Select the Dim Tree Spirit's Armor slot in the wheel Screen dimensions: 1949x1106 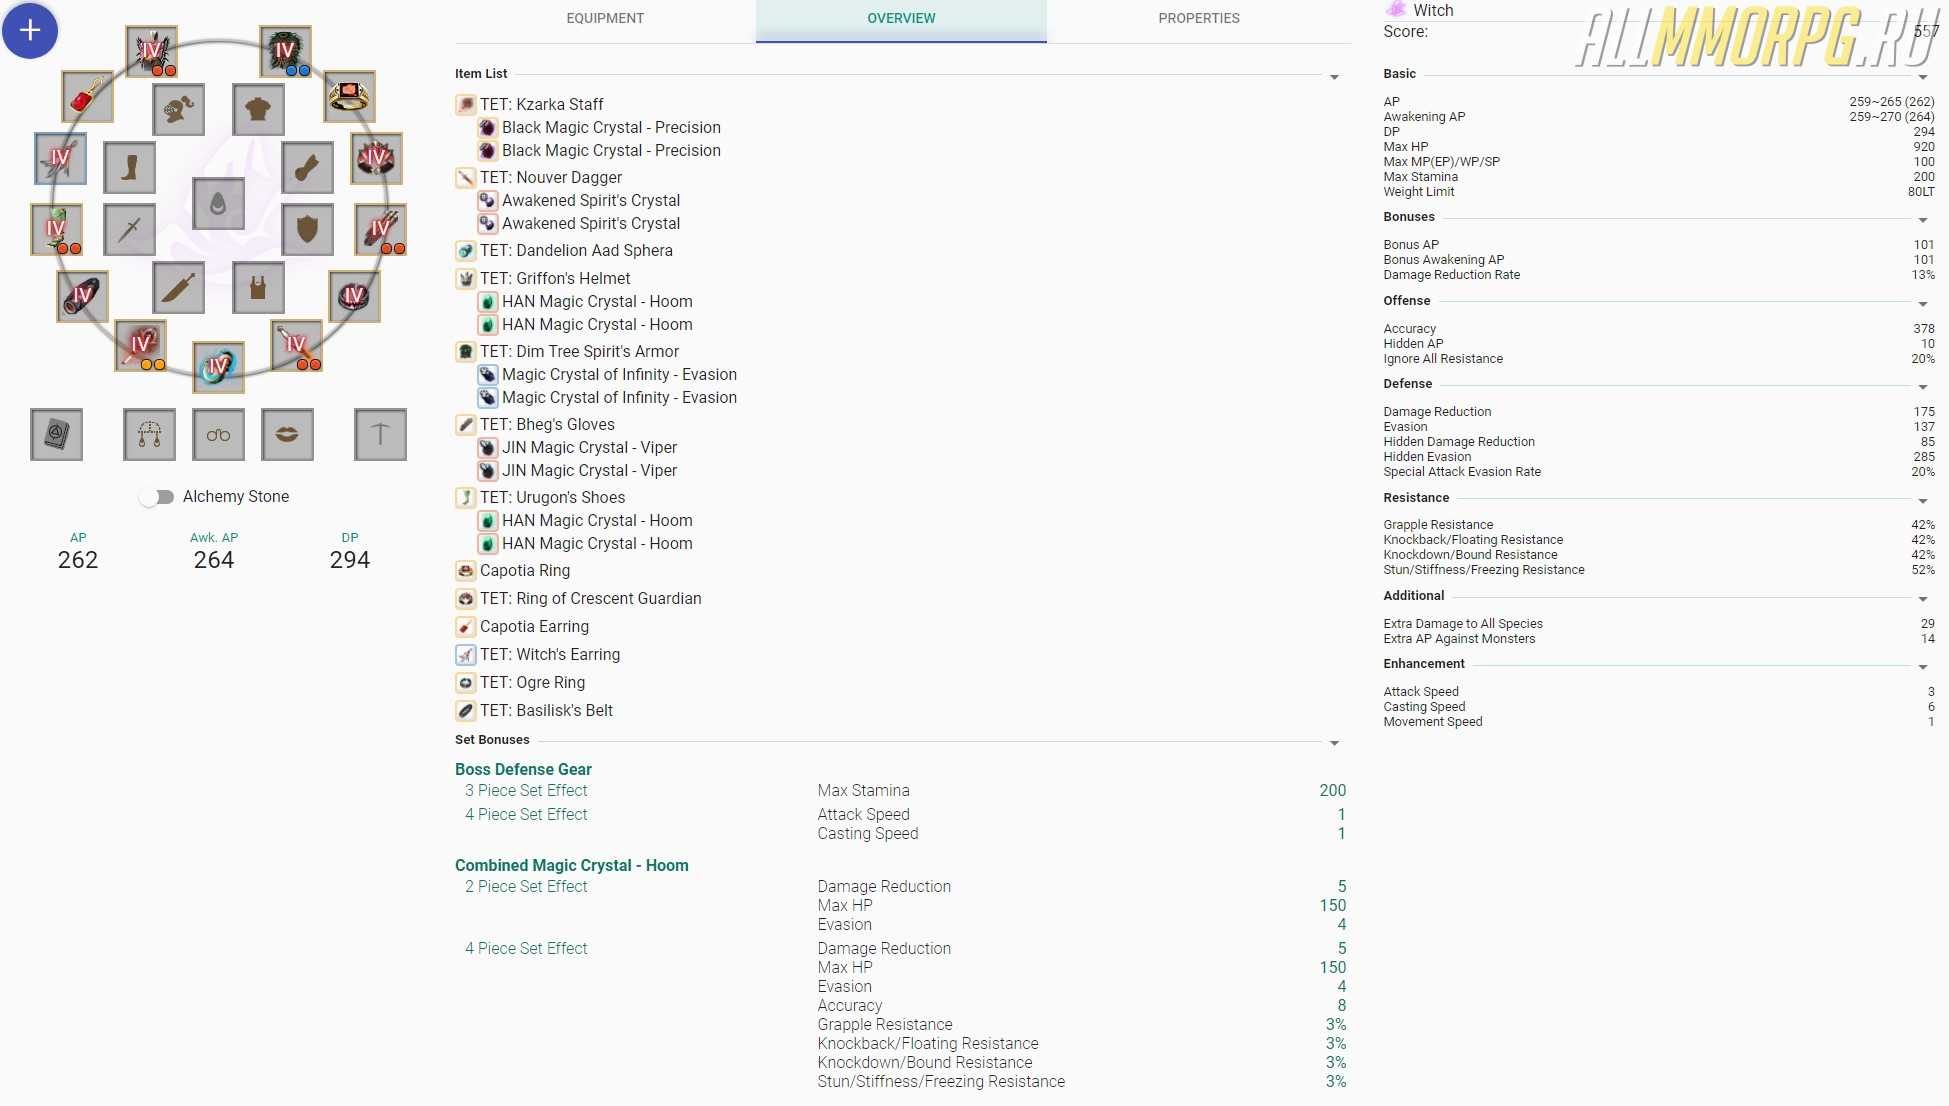[285, 51]
